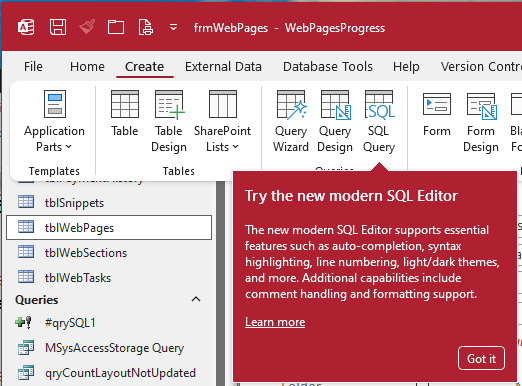522x386 pixels.
Task: Click the Queries group header text
Action: tap(37, 300)
